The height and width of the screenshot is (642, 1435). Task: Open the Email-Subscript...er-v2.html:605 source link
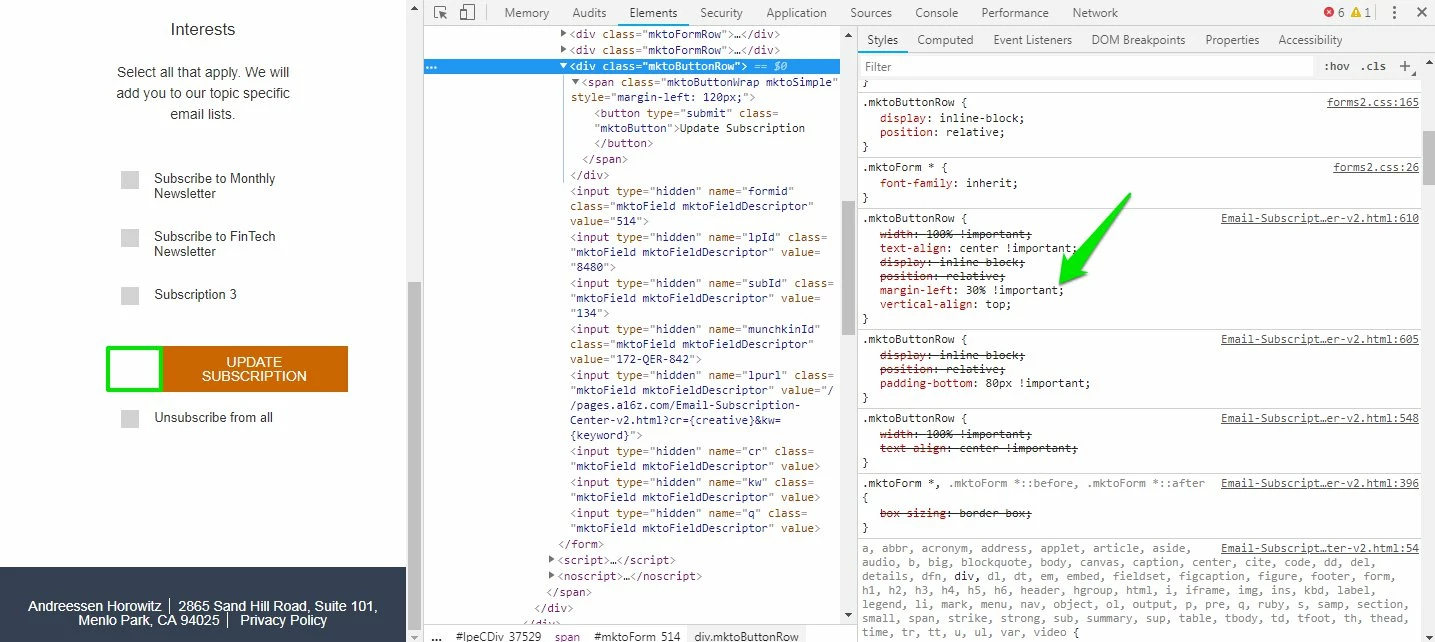(x=1319, y=339)
